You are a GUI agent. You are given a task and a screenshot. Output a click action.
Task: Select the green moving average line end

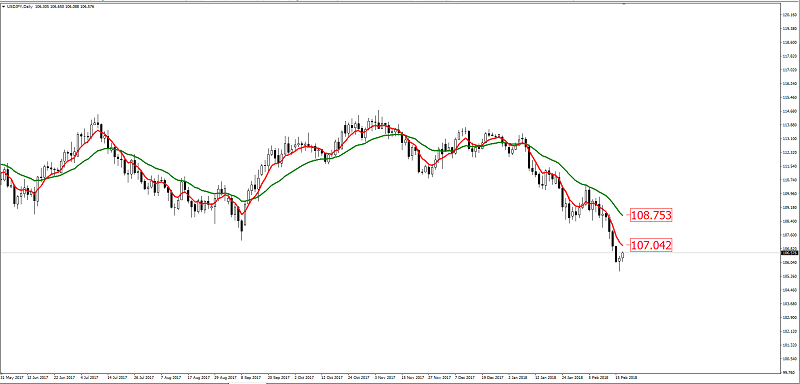pyautogui.click(x=622, y=215)
